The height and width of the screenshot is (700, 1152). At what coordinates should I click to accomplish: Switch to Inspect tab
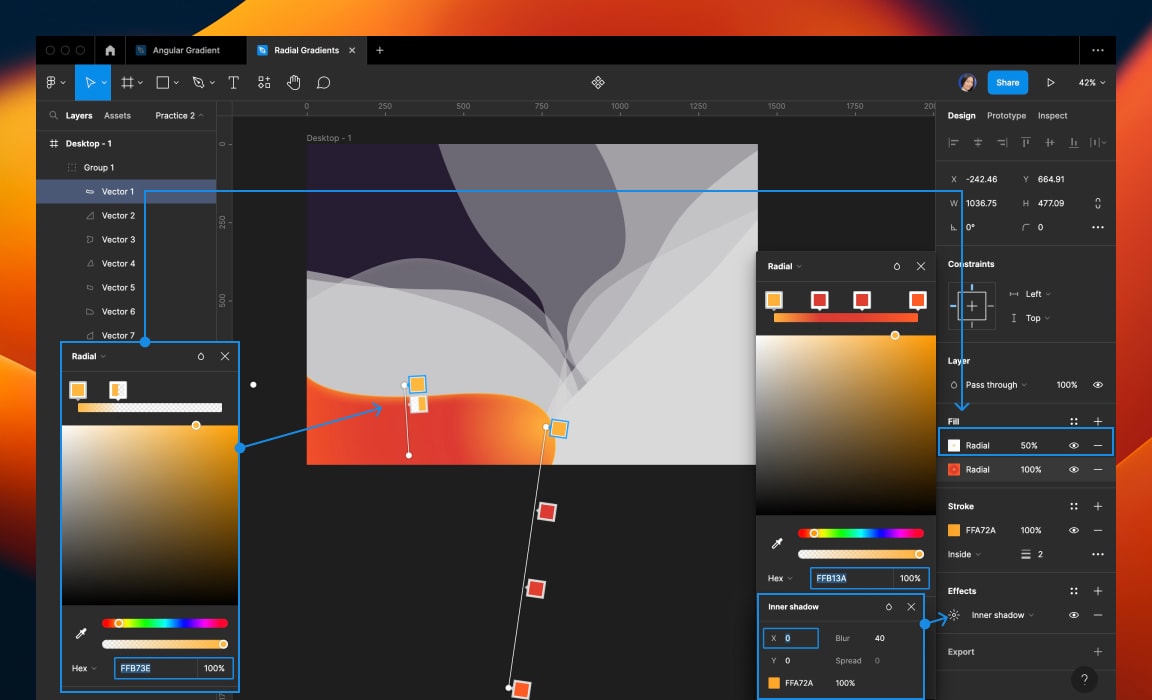tap(1052, 115)
